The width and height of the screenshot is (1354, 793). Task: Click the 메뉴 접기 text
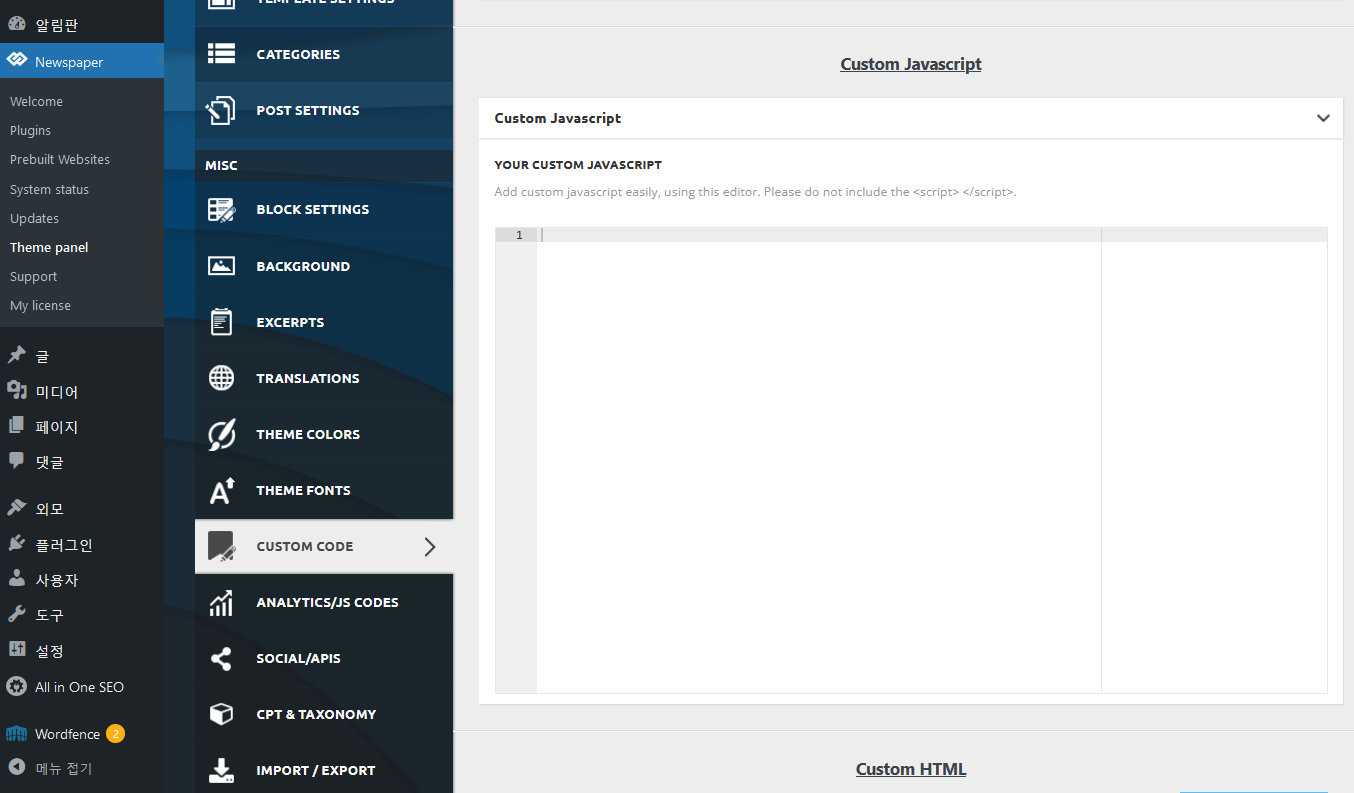(x=64, y=768)
